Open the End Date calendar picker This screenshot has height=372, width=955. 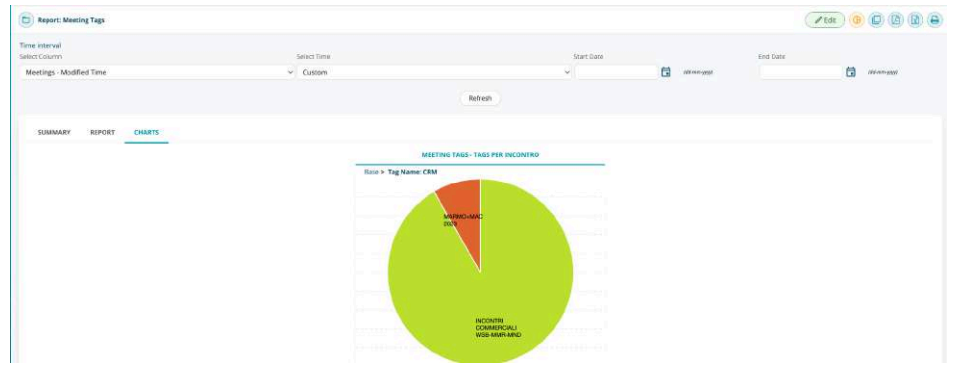click(x=851, y=72)
